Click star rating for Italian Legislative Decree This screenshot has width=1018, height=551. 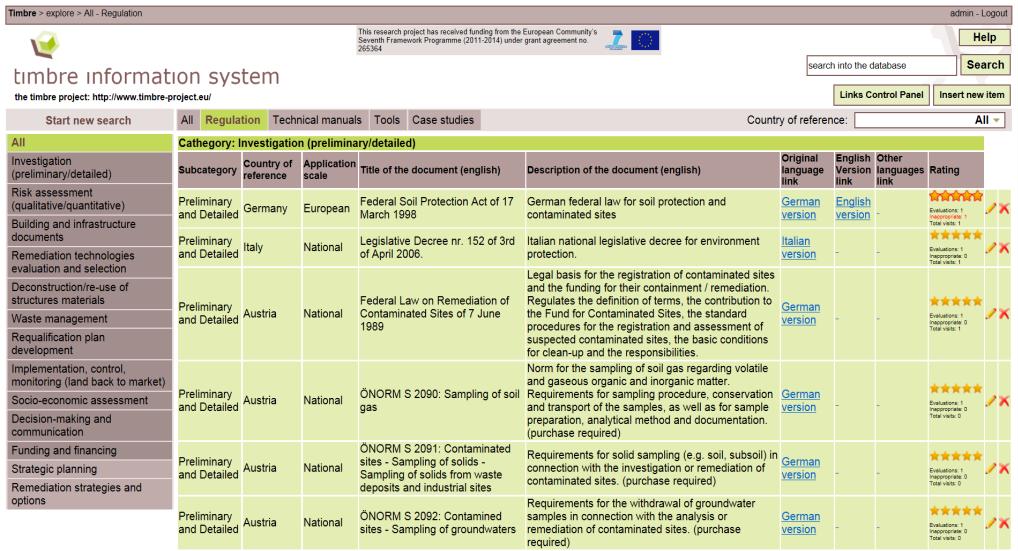[x=956, y=235]
